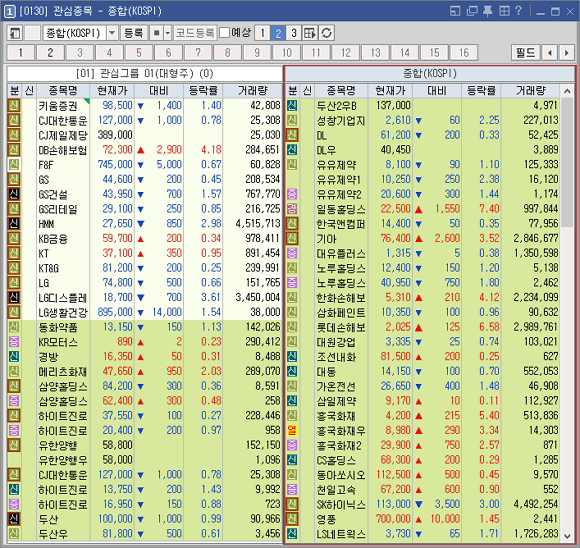The height and width of the screenshot is (548, 580).
Task: Click the 신 badge beside 기아
Action: [292, 239]
